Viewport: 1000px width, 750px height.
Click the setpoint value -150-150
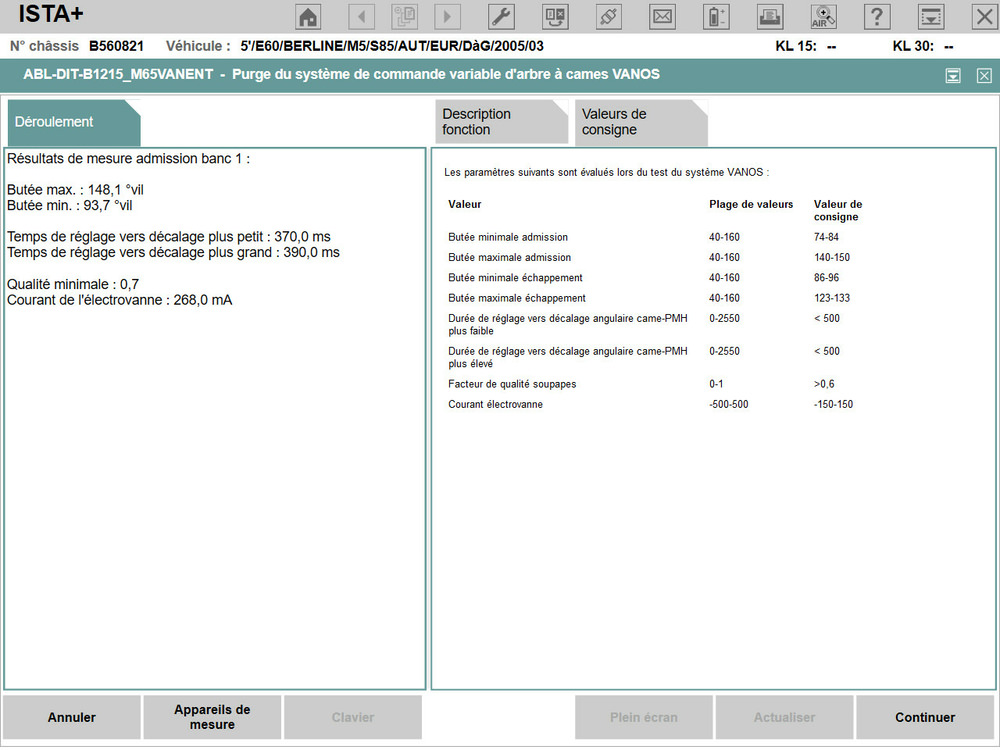point(833,404)
